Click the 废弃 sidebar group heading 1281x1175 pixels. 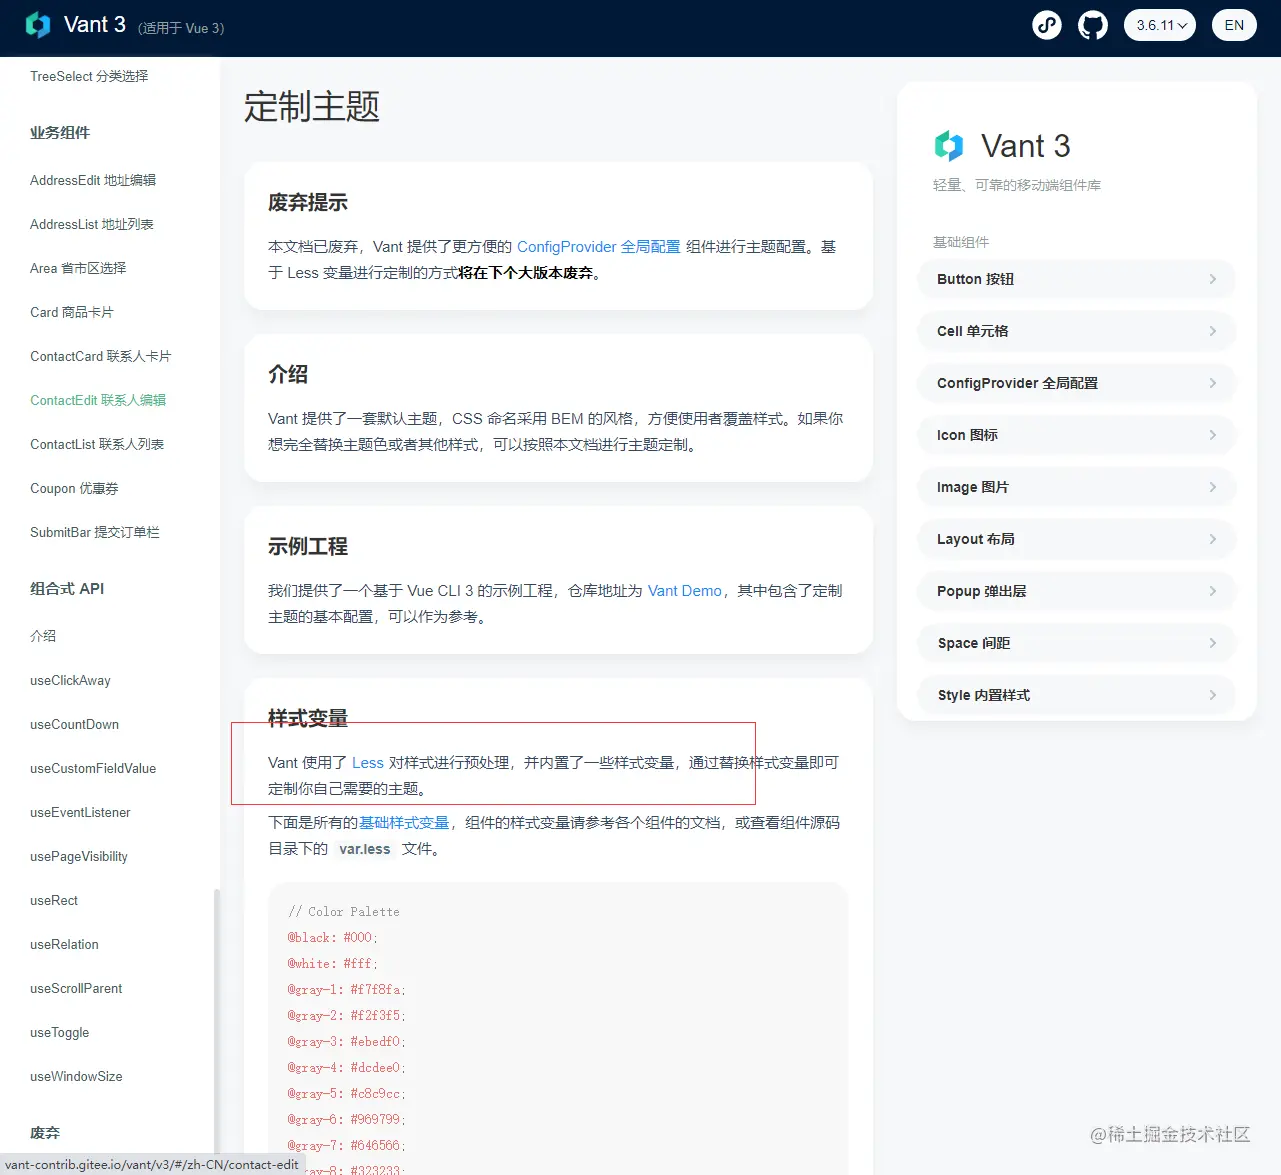pyautogui.click(x=45, y=1132)
